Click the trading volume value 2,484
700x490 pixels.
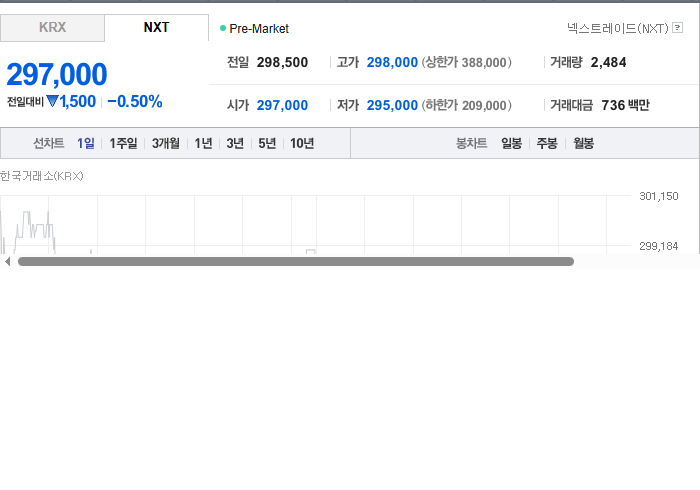608,62
